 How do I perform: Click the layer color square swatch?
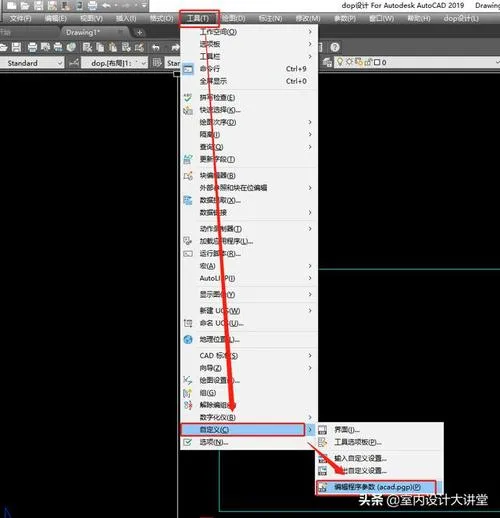click(377, 62)
